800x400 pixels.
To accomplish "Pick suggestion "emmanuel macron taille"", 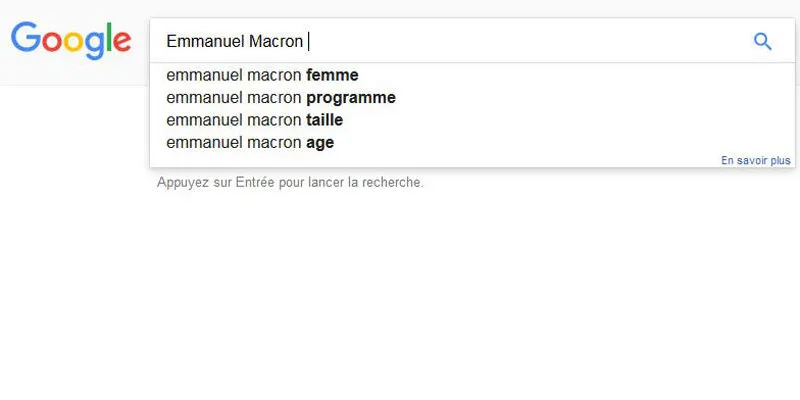I will pyautogui.click(x=254, y=120).
